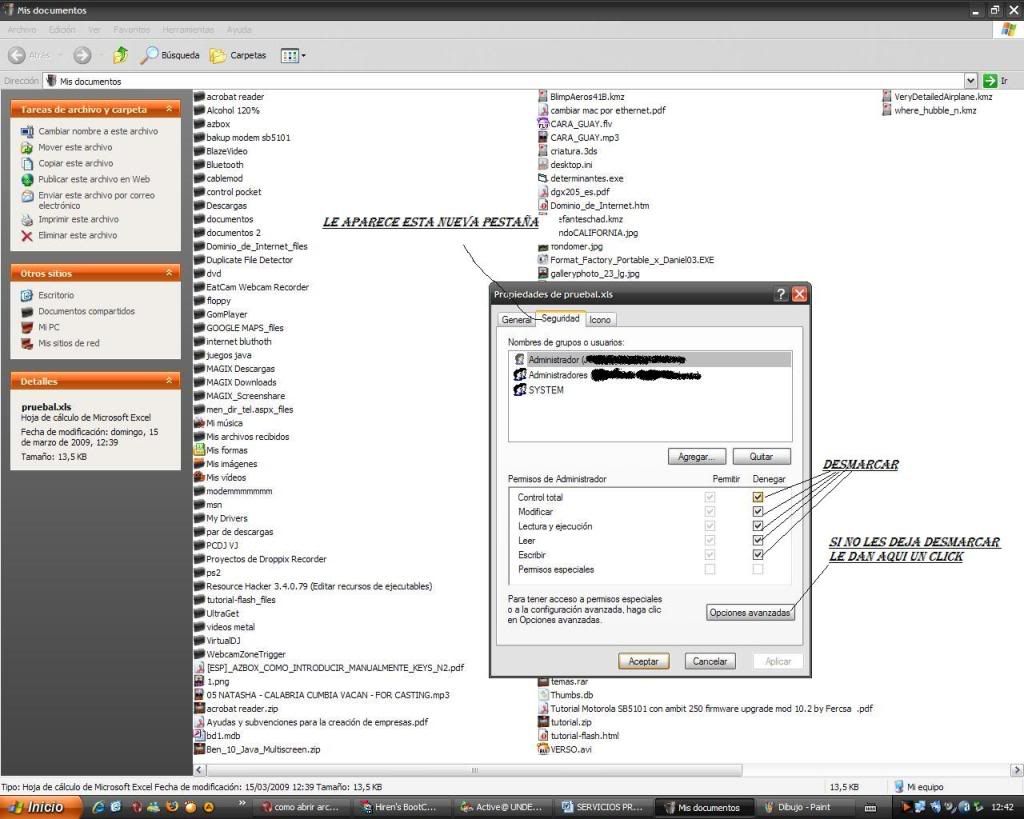Open the Ayuda menu
The height and width of the screenshot is (819, 1024).
tap(239, 29)
